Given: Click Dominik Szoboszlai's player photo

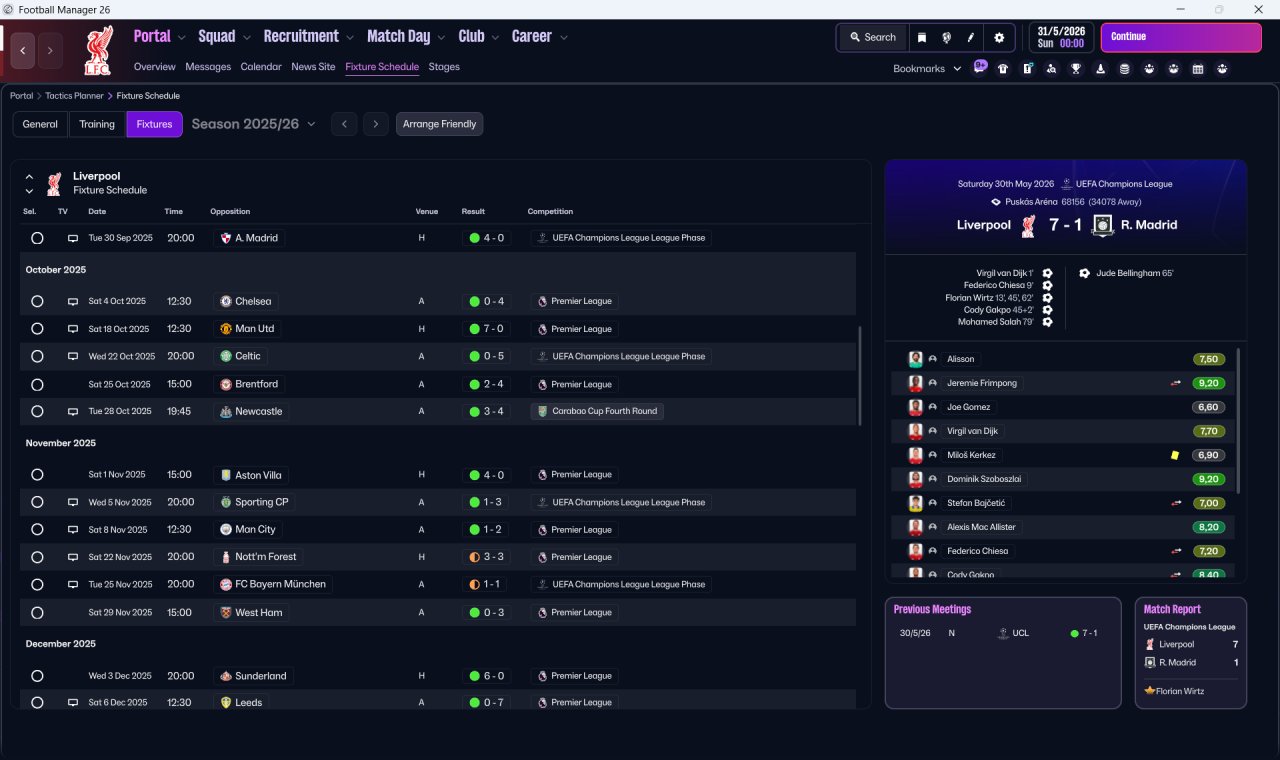Looking at the screenshot, I should [915, 479].
